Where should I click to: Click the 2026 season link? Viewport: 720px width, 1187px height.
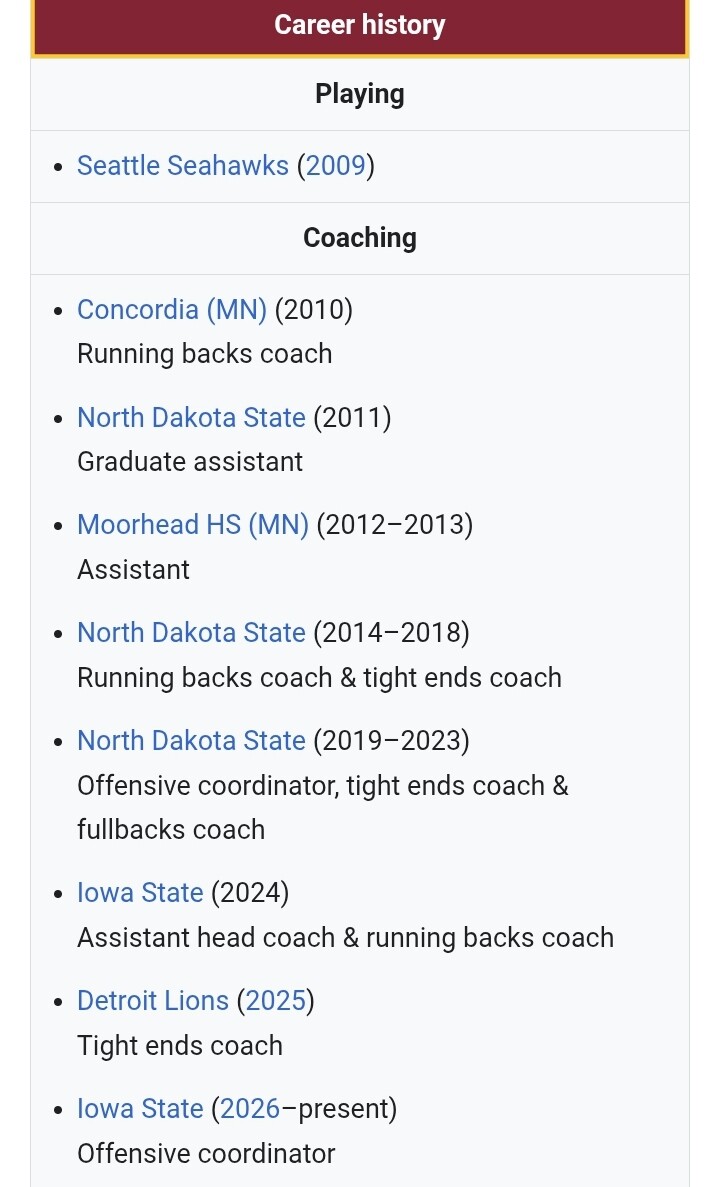point(250,1110)
